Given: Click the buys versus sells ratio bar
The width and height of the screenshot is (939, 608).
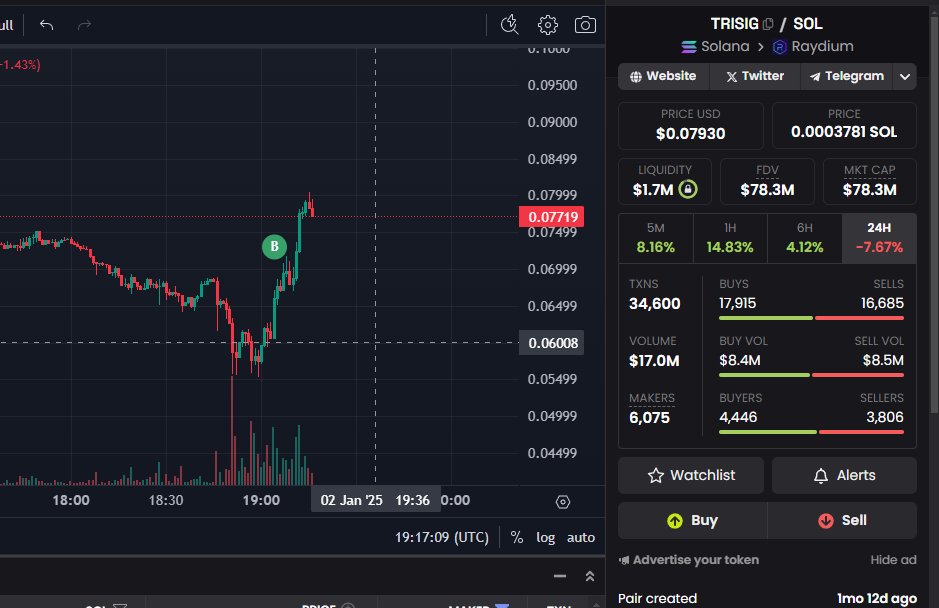Looking at the screenshot, I should (811, 318).
